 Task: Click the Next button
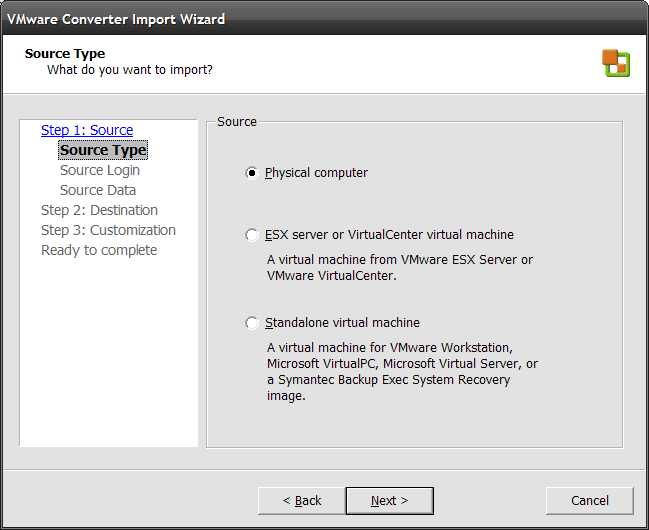390,501
